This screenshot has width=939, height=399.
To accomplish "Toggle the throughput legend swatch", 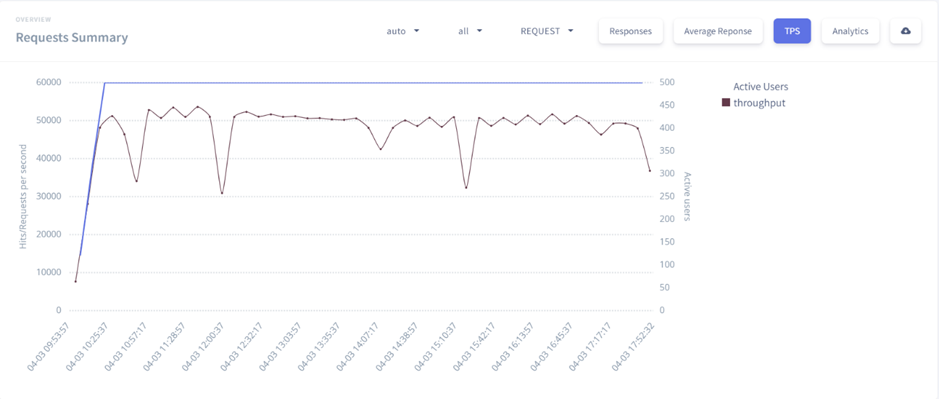I will pos(726,103).
